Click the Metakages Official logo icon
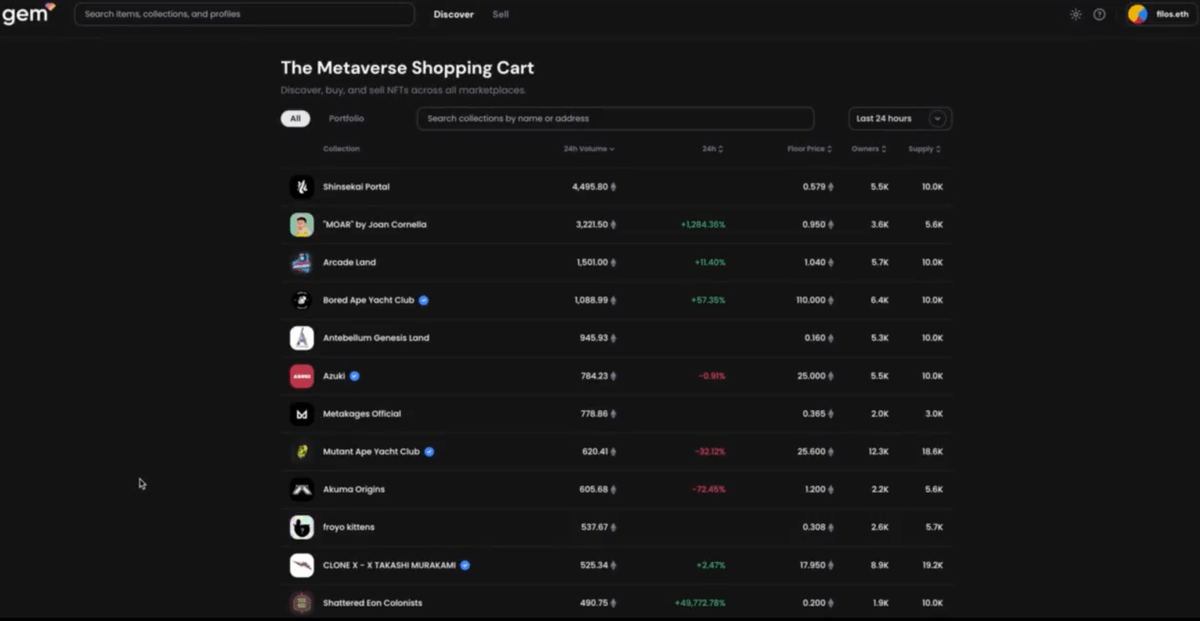1200x621 pixels. pyautogui.click(x=302, y=414)
